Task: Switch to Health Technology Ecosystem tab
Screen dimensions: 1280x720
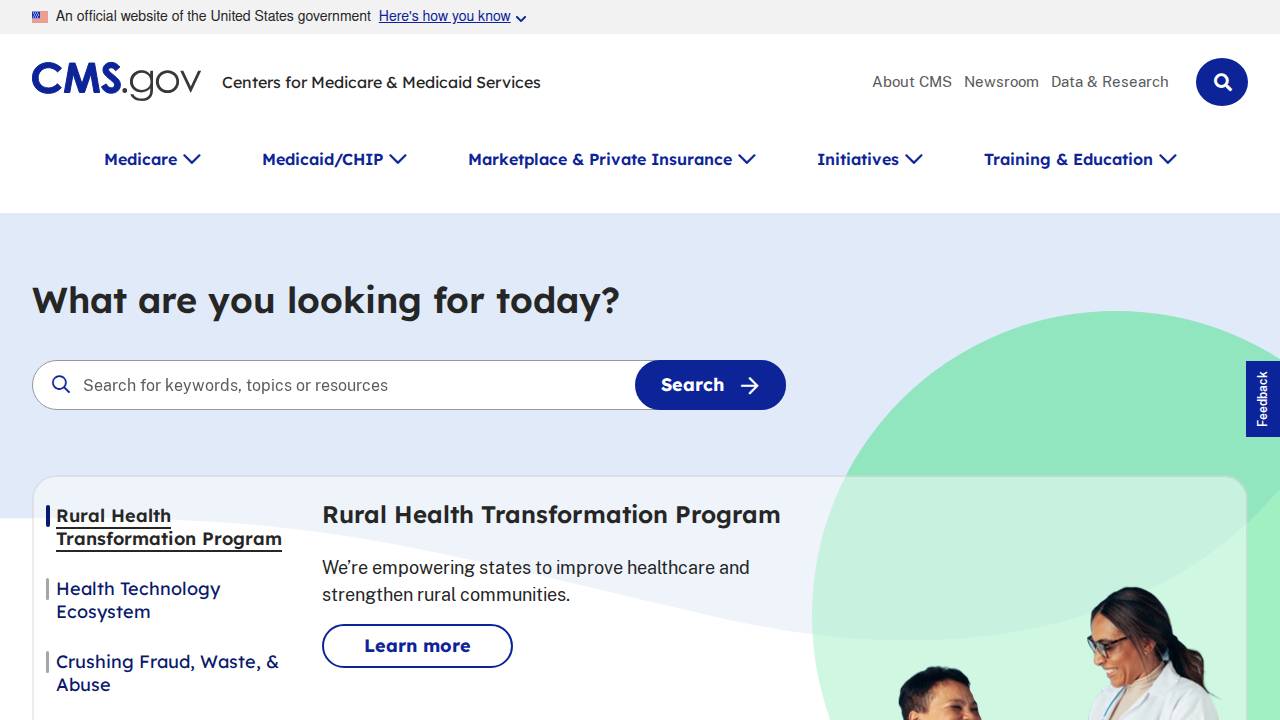Action: [138, 600]
